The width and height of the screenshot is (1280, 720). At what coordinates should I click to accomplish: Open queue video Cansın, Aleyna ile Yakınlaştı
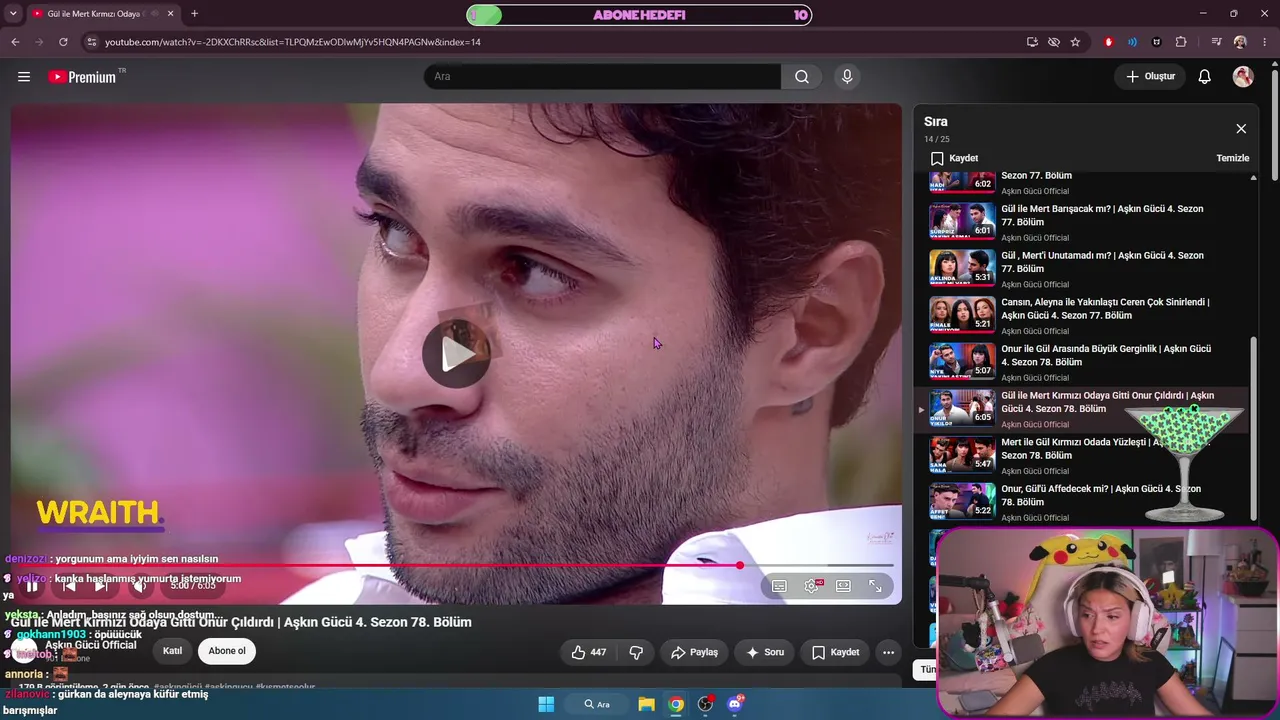[x=1105, y=308]
